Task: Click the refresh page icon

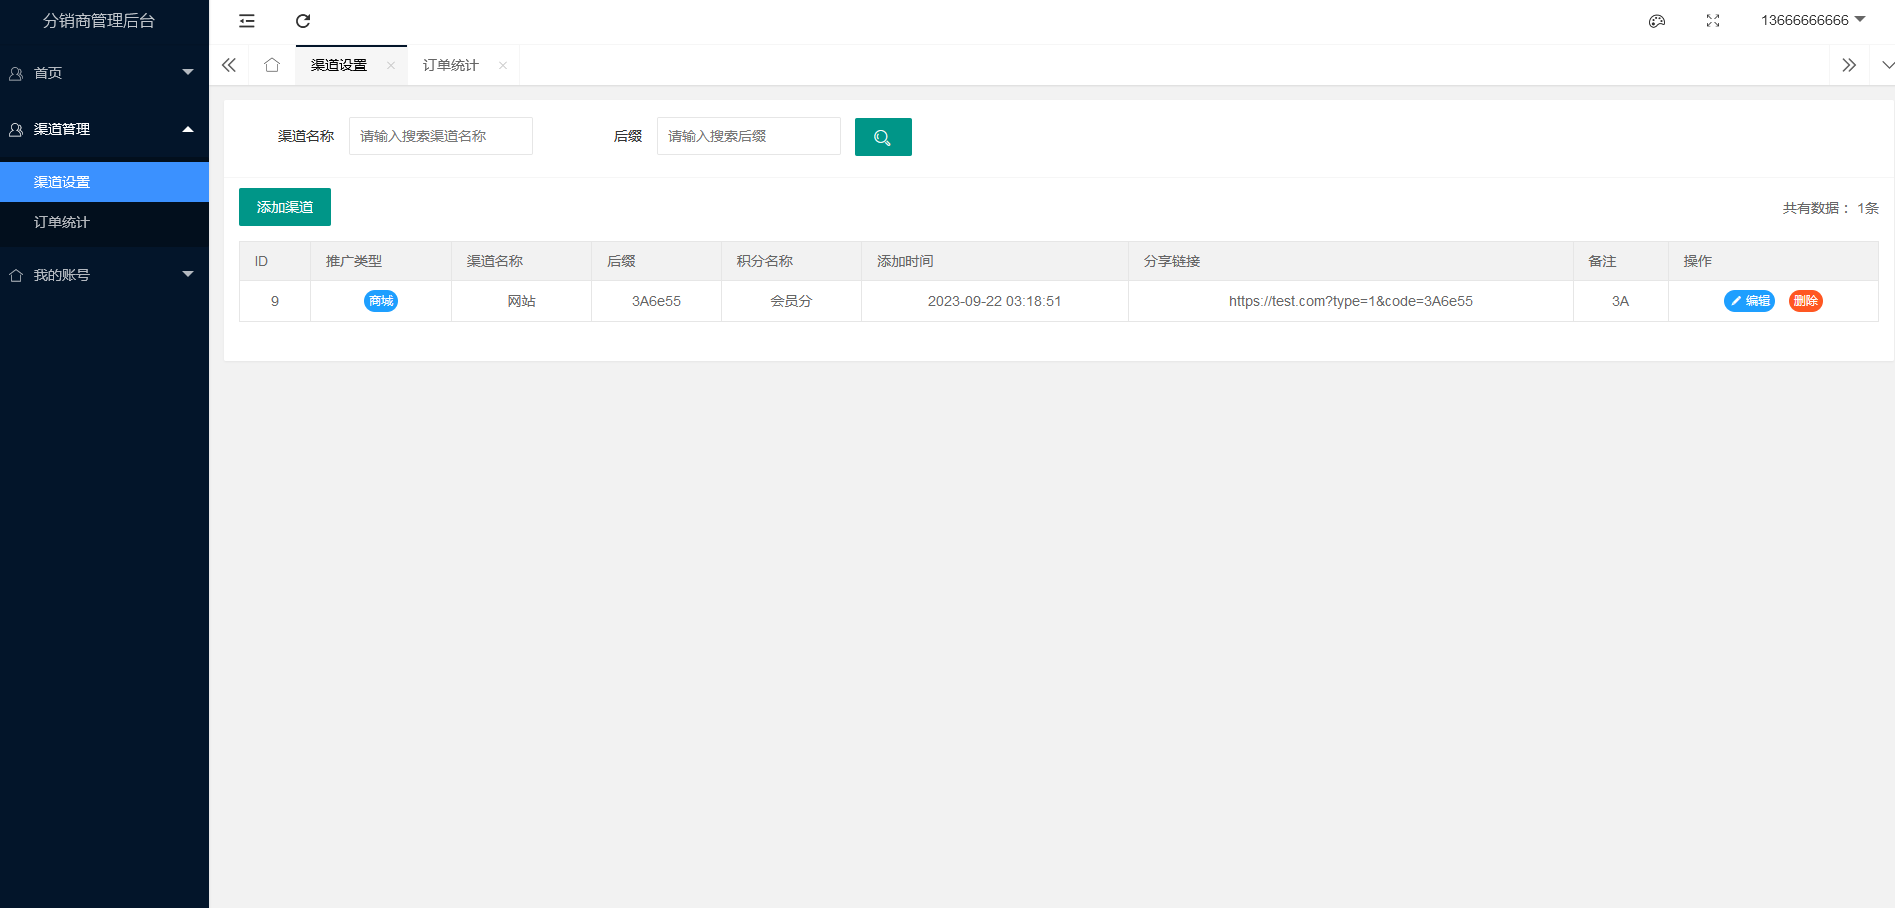Action: tap(303, 21)
